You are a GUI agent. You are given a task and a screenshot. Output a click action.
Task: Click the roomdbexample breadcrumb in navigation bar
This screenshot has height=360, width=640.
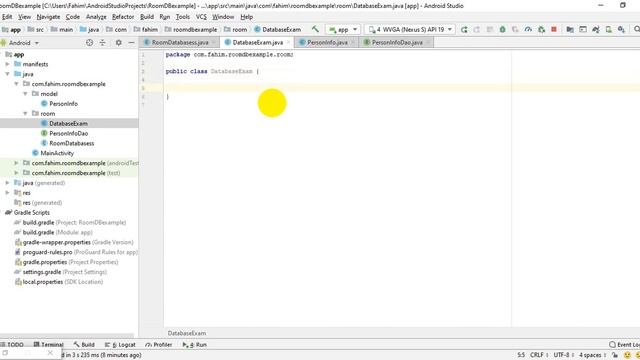[x=191, y=29]
